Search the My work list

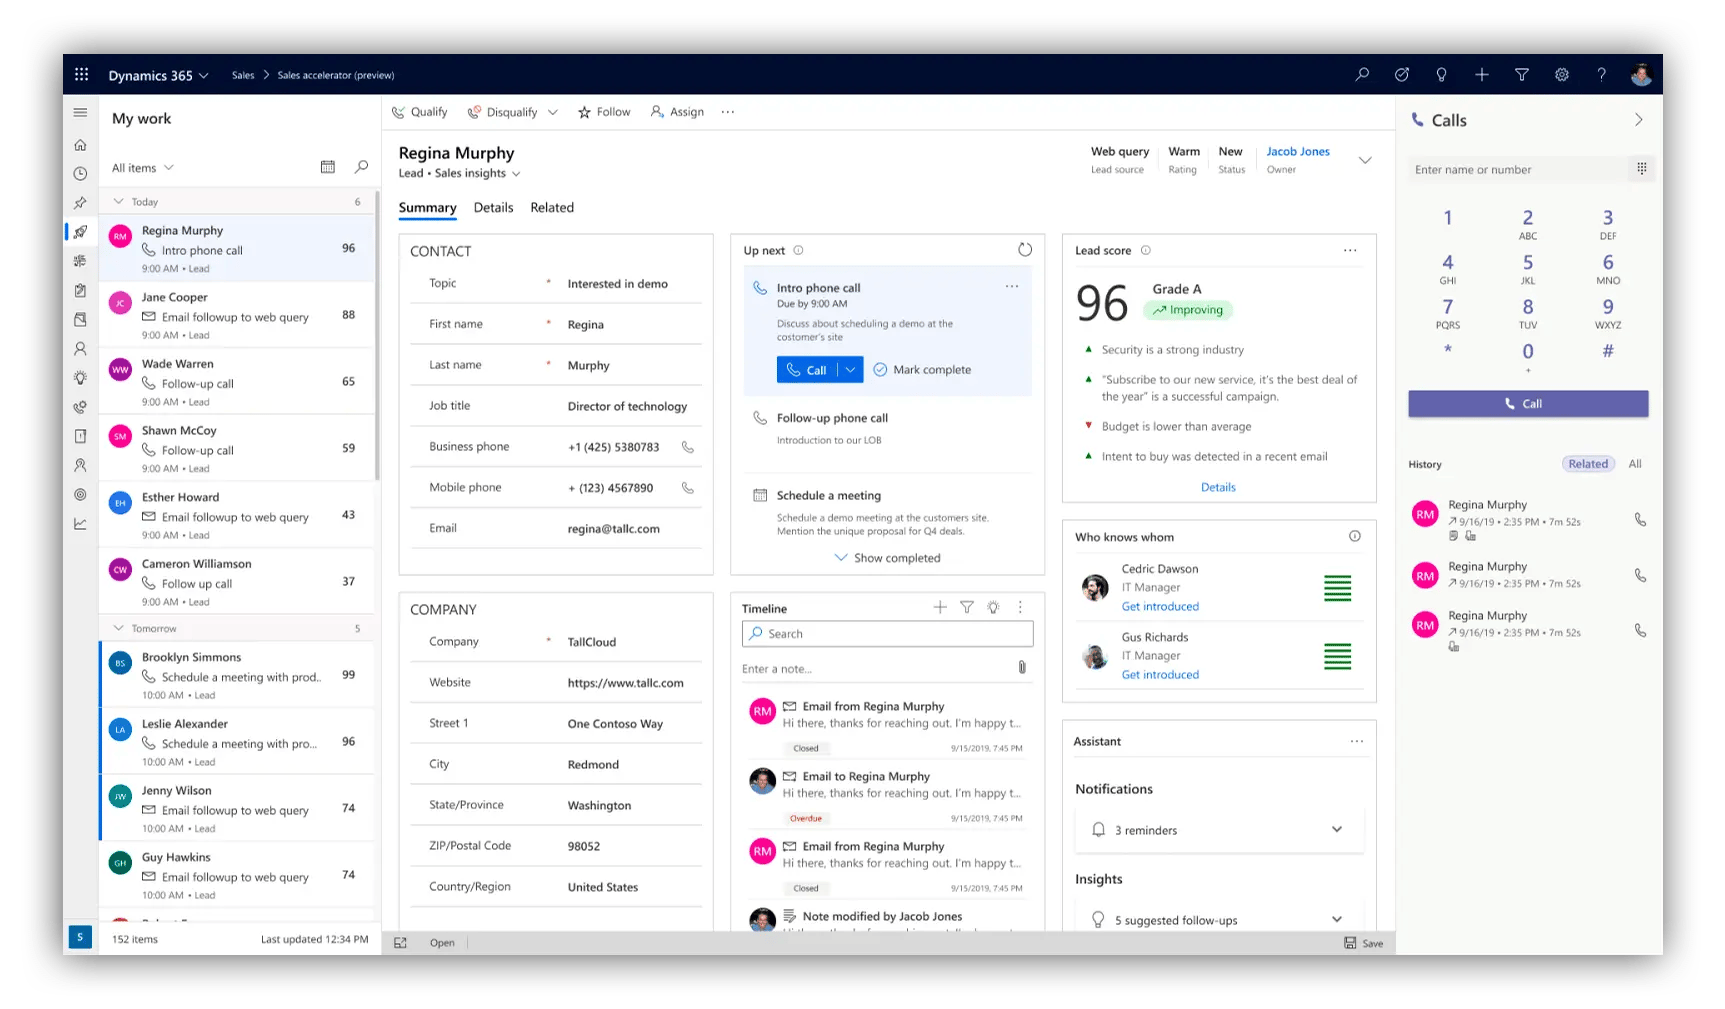[x=361, y=167]
